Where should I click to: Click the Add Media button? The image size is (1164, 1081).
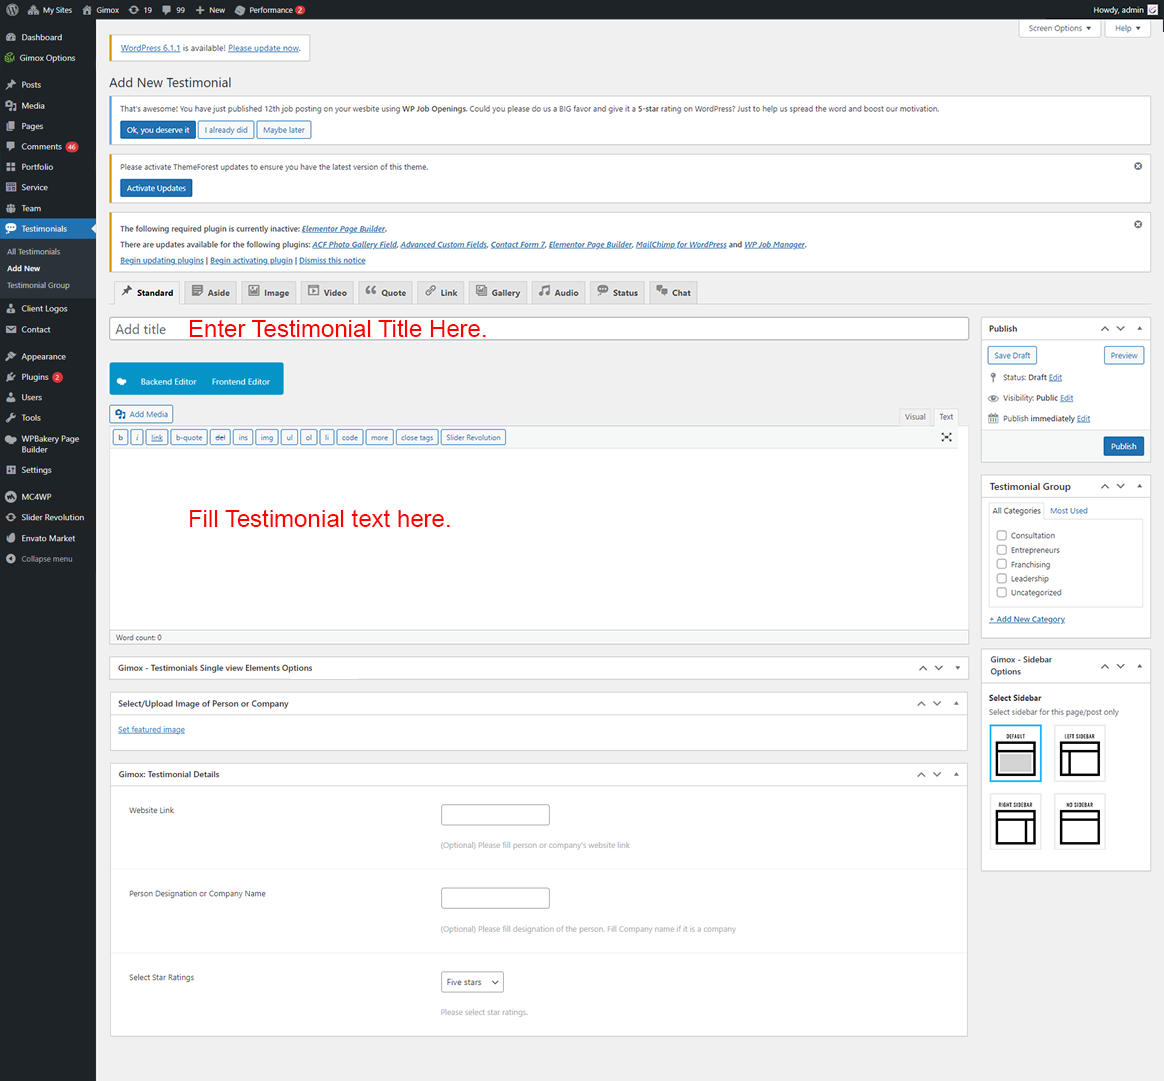(x=141, y=414)
